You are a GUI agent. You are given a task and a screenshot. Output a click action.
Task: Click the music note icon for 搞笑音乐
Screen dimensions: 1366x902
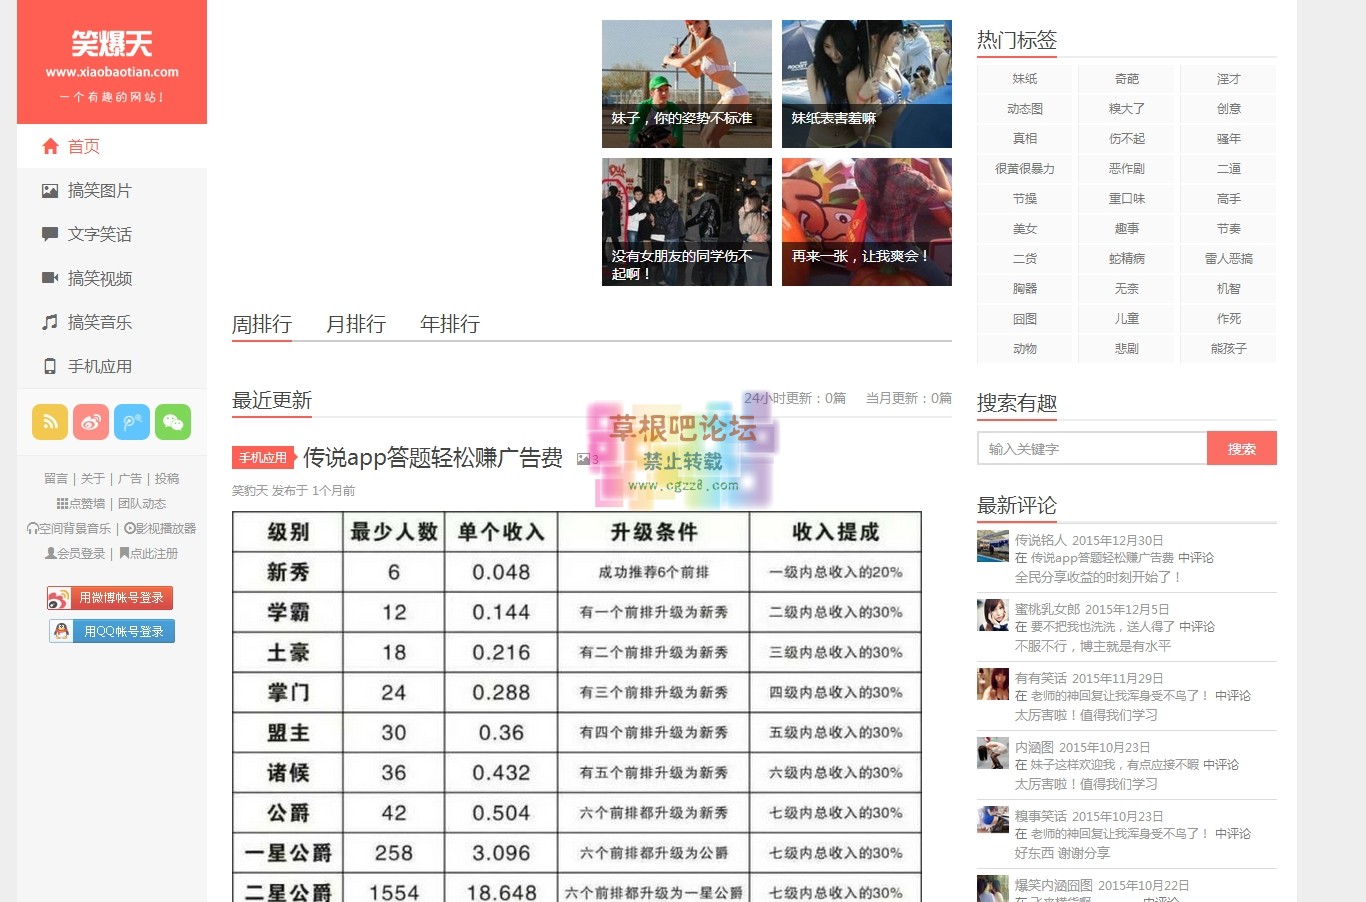click(49, 322)
